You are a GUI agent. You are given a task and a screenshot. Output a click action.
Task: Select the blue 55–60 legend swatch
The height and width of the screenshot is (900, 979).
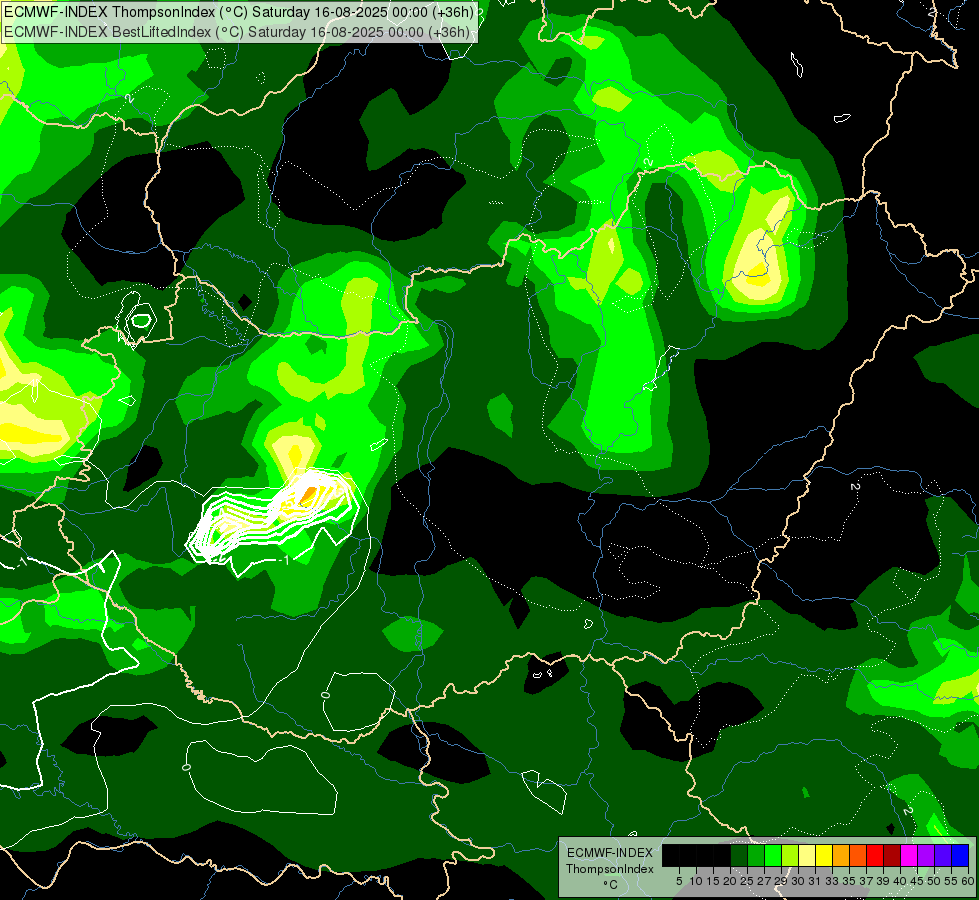tap(960, 855)
